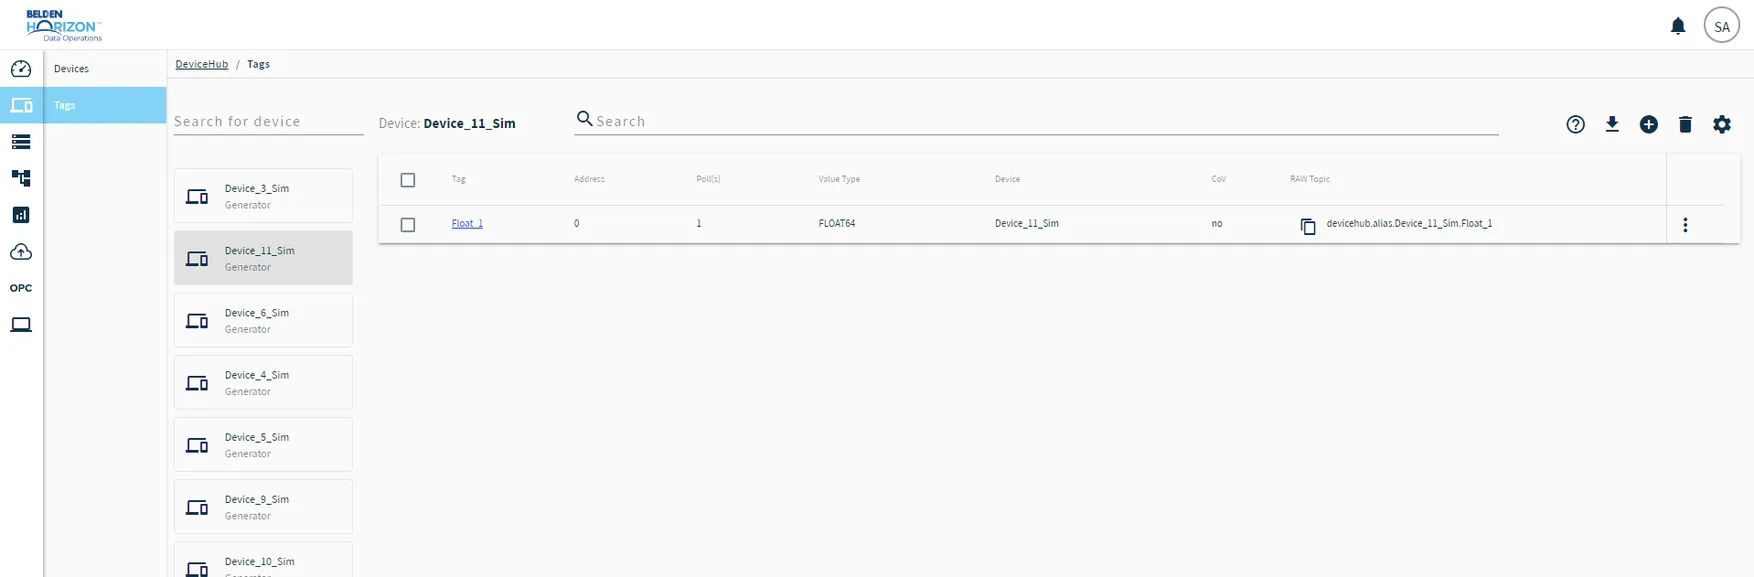The height and width of the screenshot is (577, 1754).
Task: Open the help question mark icon
Action: pyautogui.click(x=1576, y=124)
